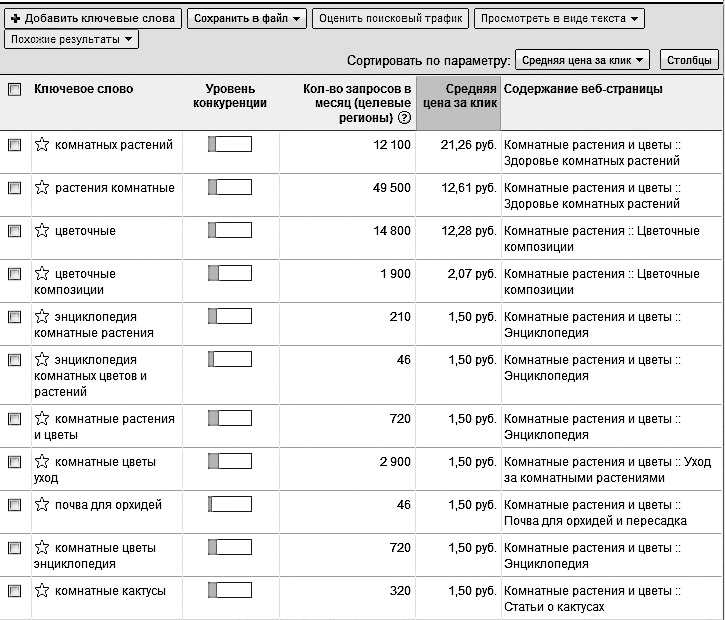
Task: Check the row 'почва для орхидей'
Action: pyautogui.click(x=15, y=505)
